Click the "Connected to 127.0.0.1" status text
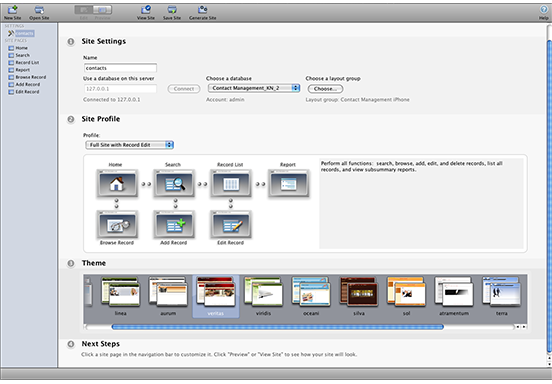The width and height of the screenshot is (552, 384). [112, 100]
